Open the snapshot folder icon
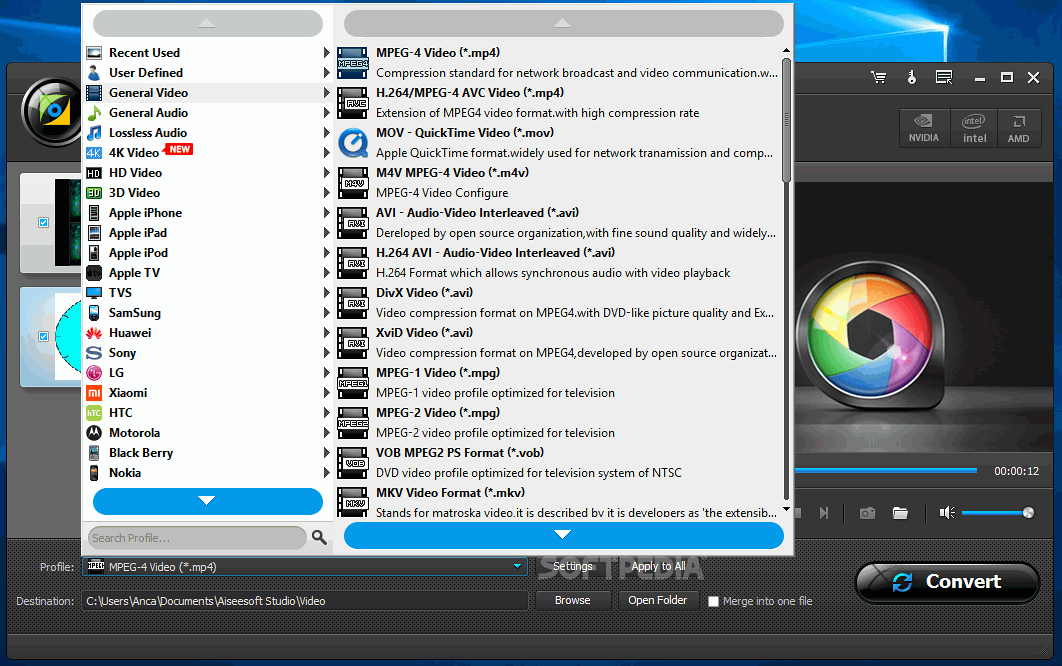The height and width of the screenshot is (666, 1062). [900, 513]
